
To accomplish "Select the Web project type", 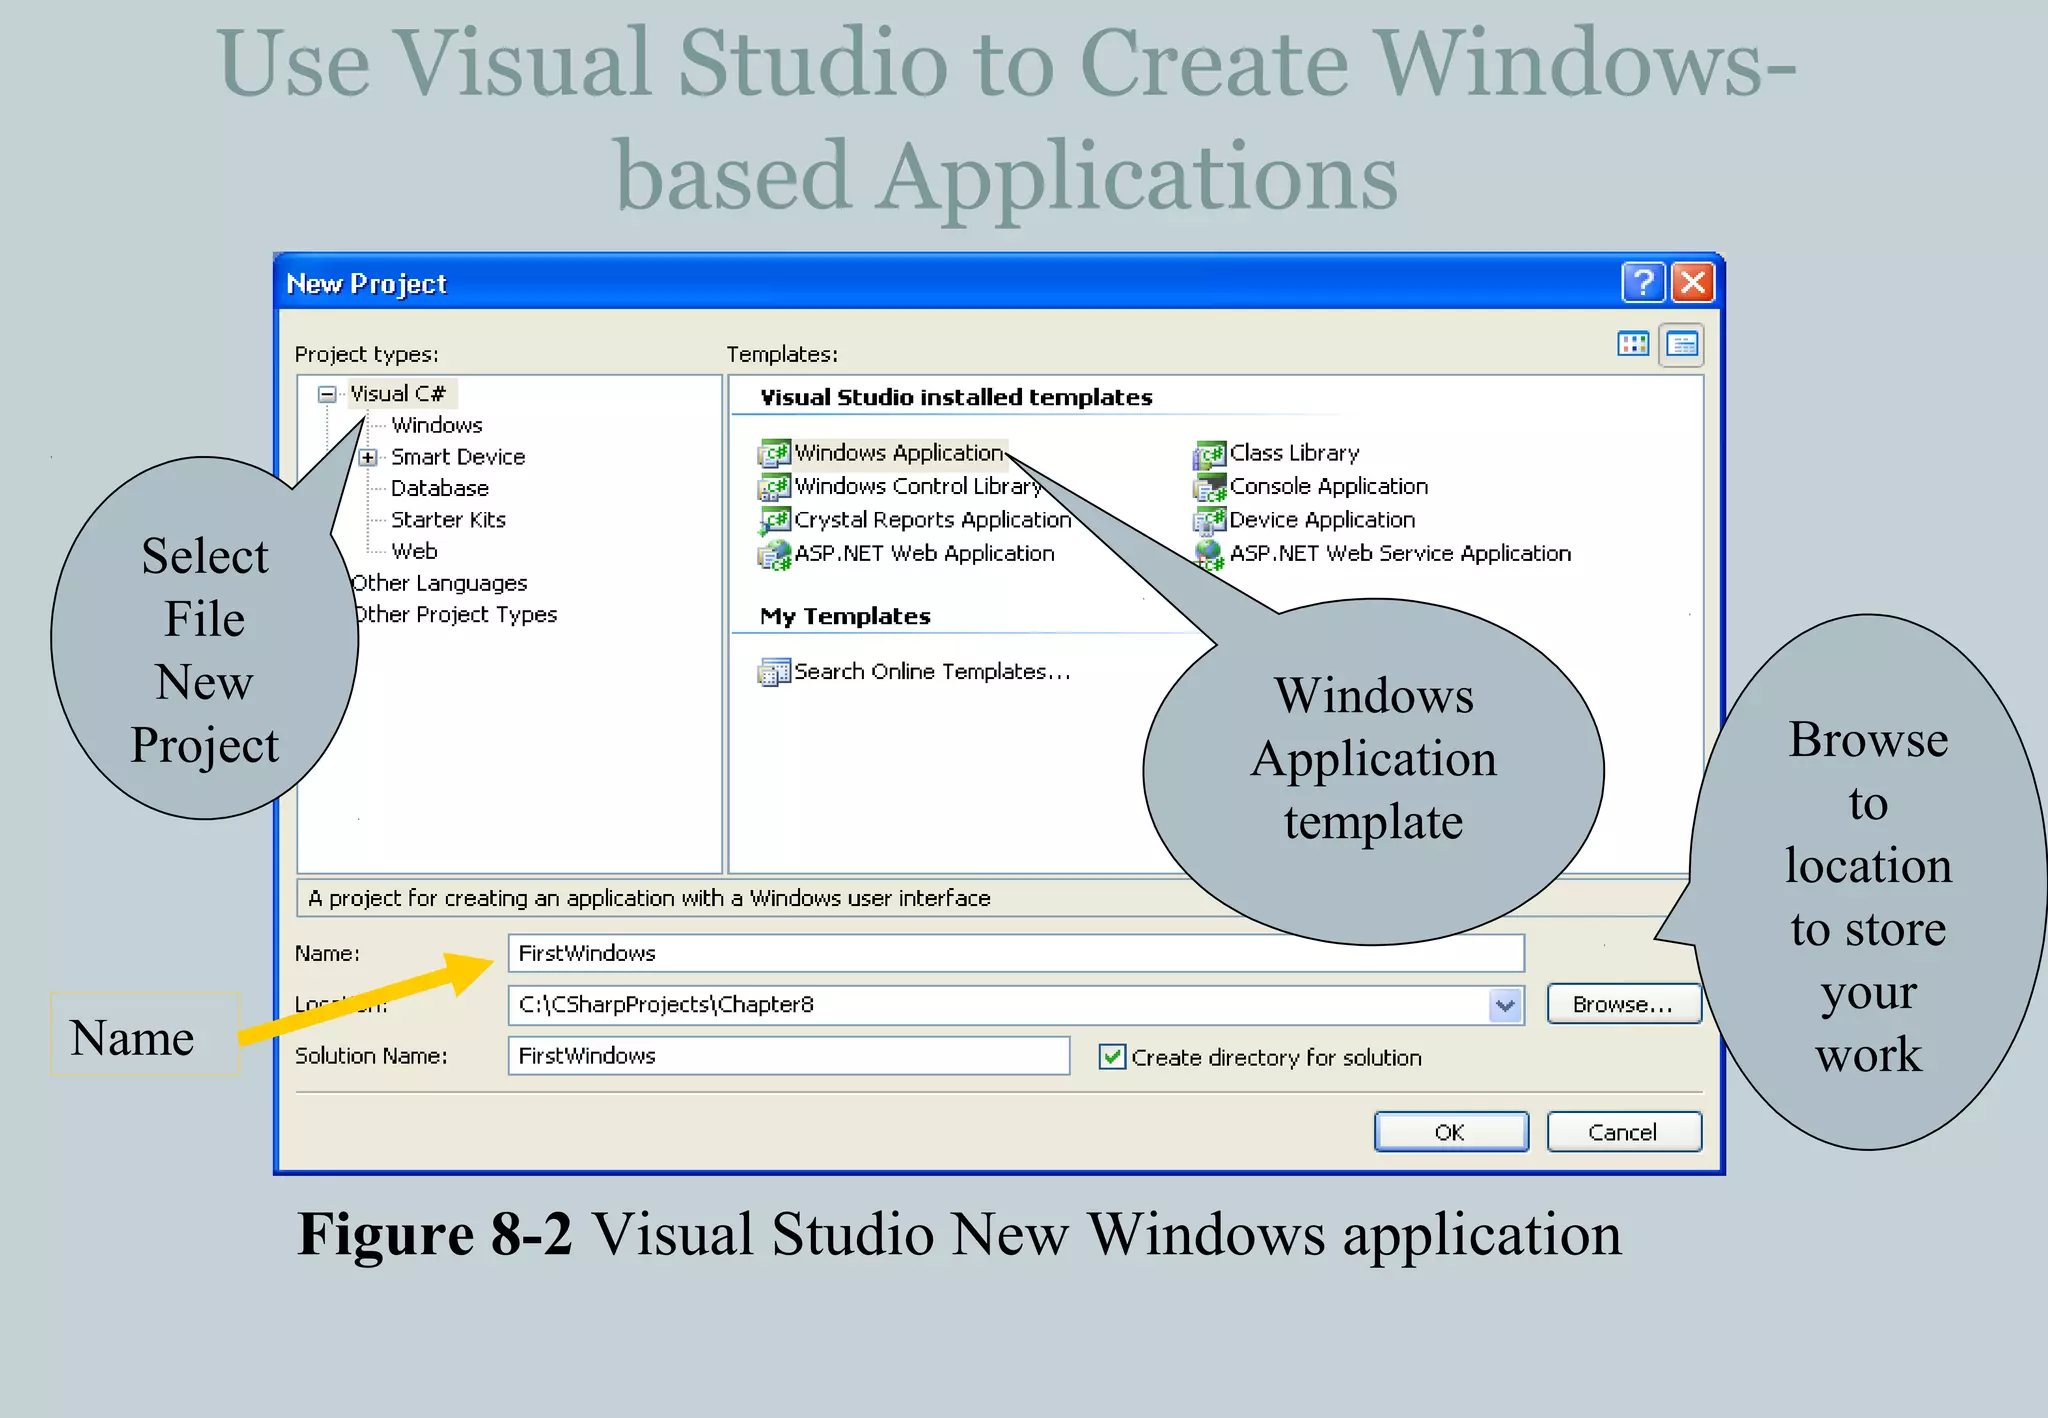I will click(414, 552).
